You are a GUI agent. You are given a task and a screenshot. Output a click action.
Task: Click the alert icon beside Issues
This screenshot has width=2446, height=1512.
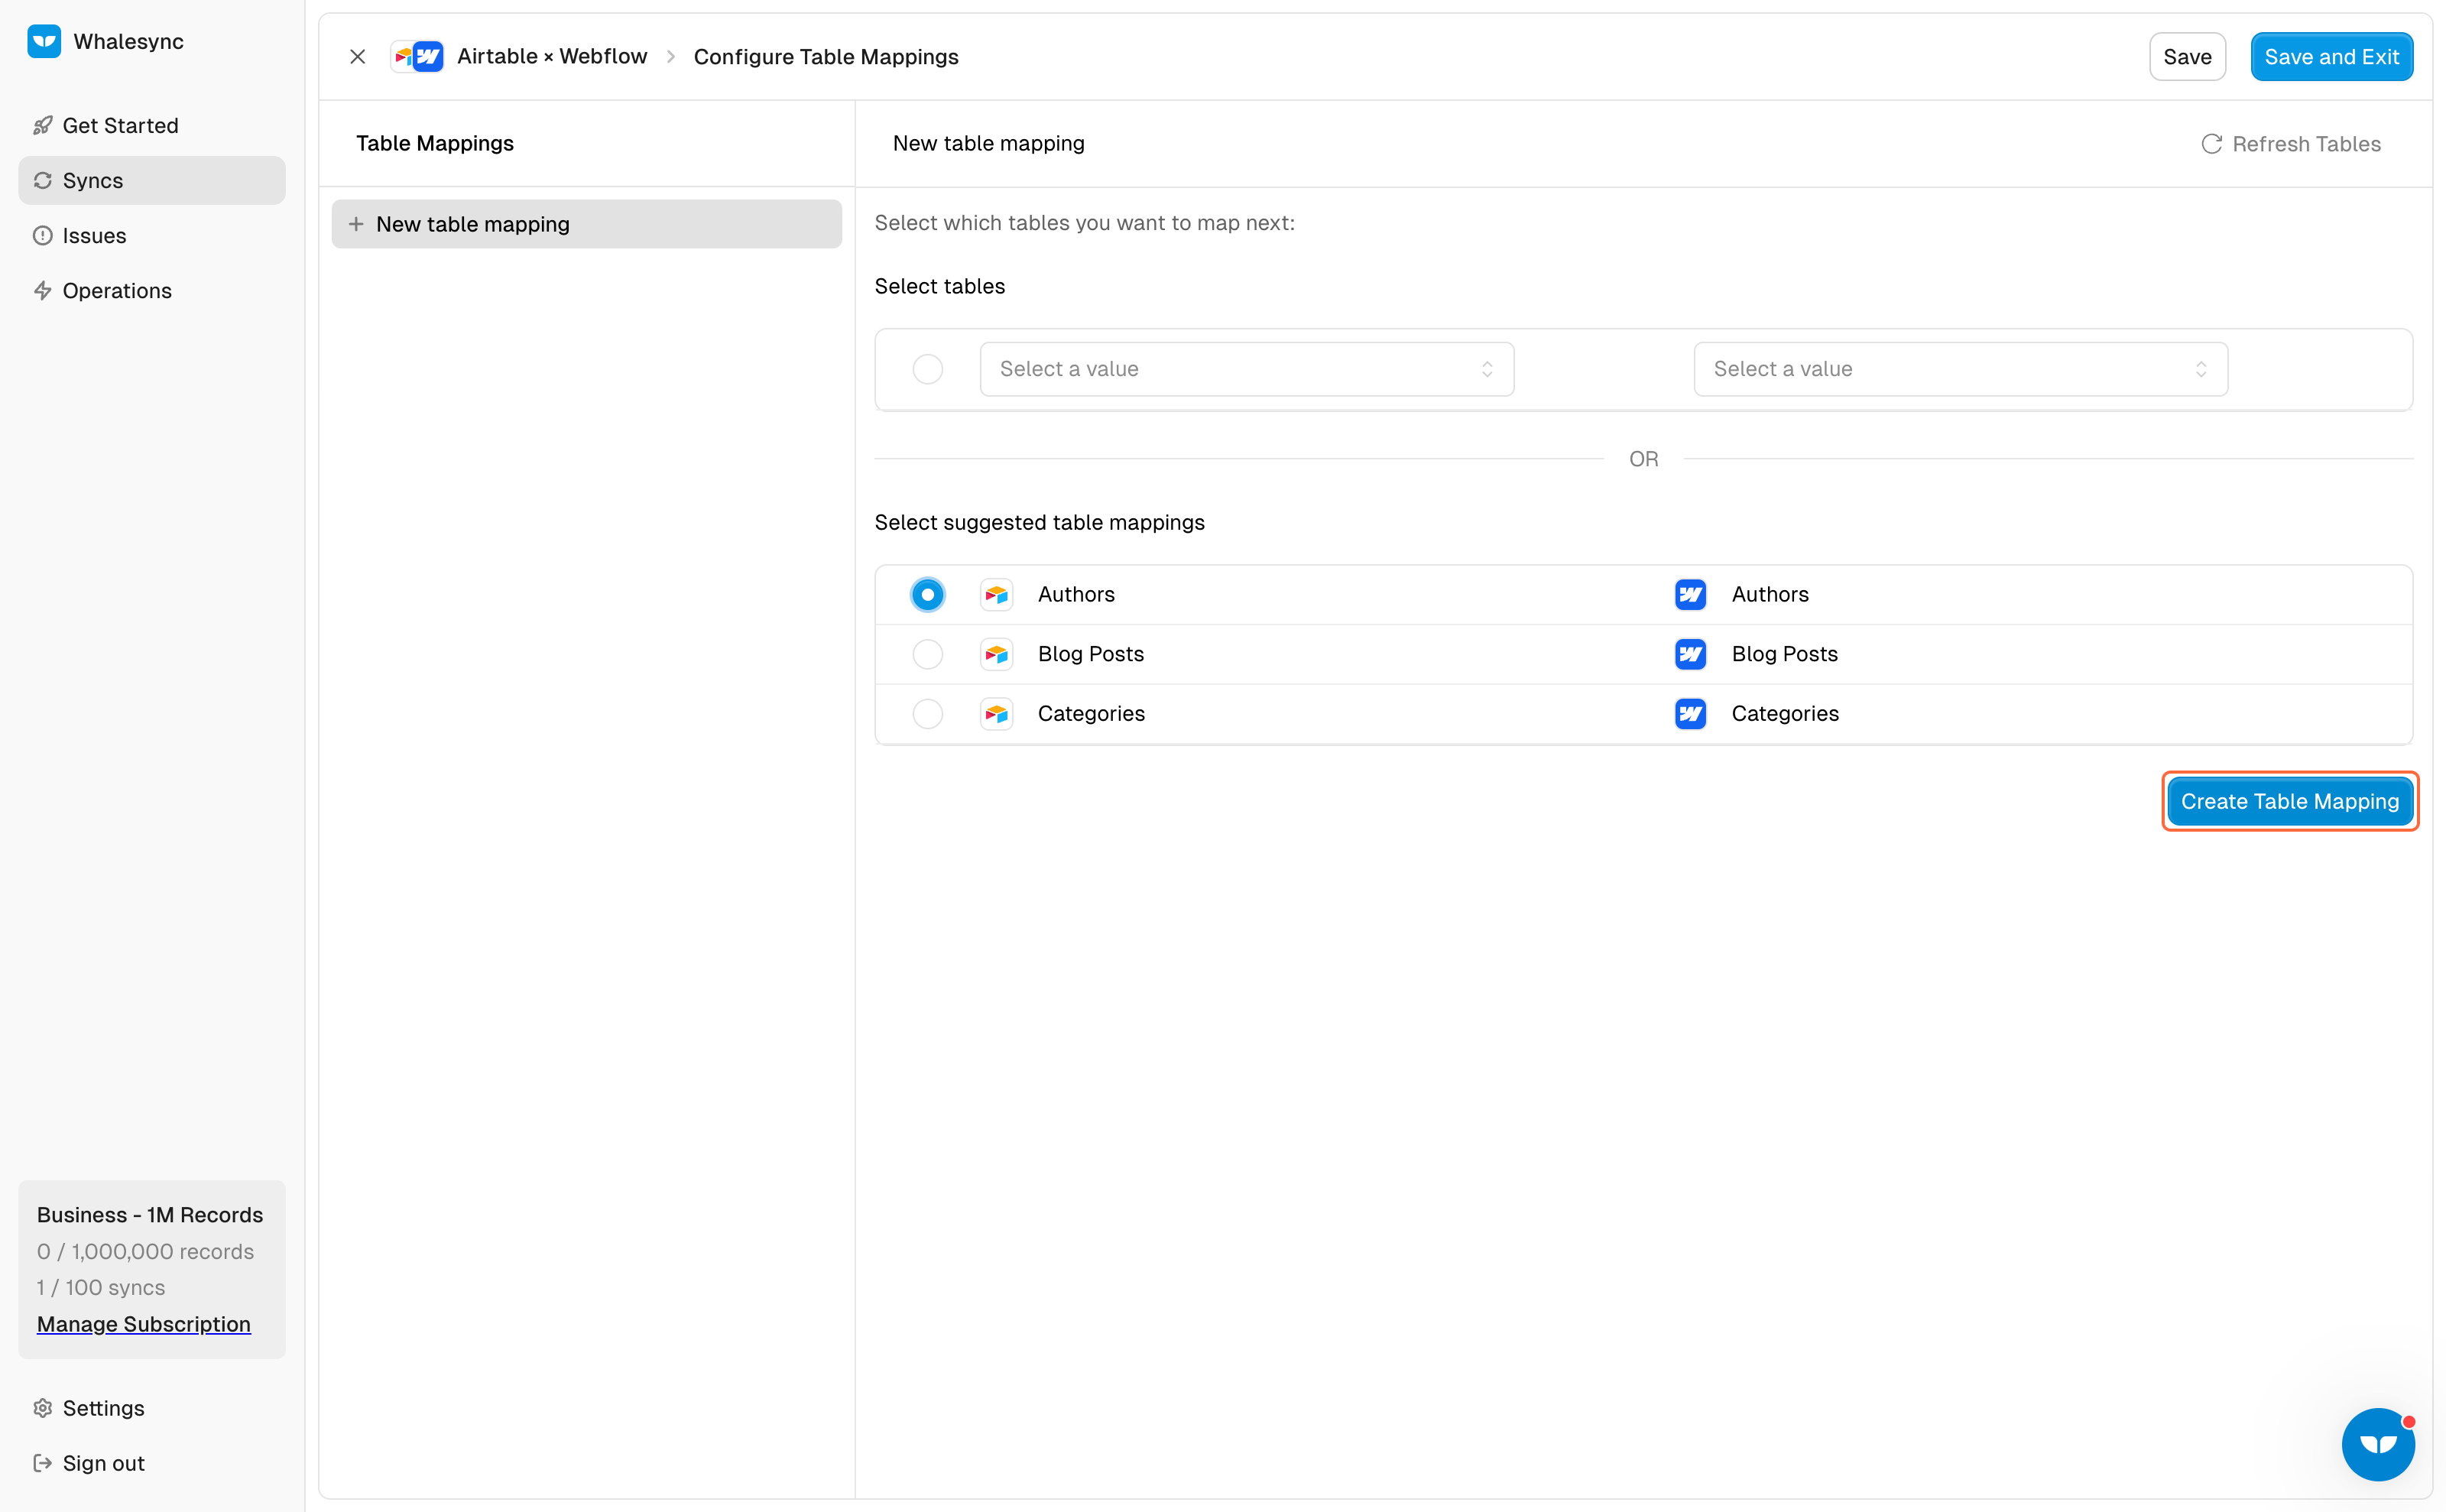click(x=42, y=235)
